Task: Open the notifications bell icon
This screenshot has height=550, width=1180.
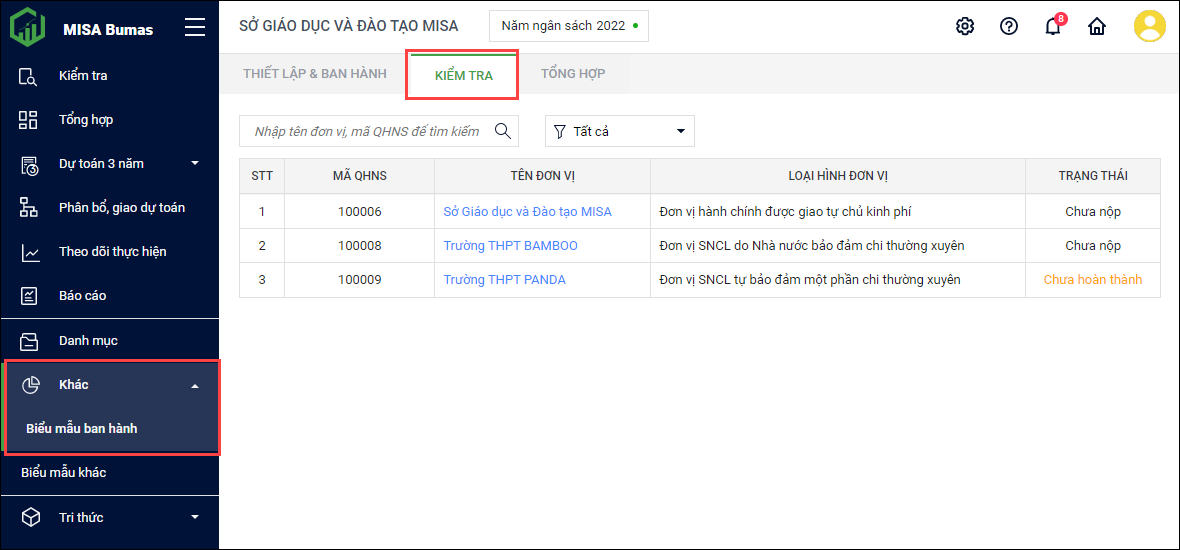Action: pyautogui.click(x=1053, y=27)
